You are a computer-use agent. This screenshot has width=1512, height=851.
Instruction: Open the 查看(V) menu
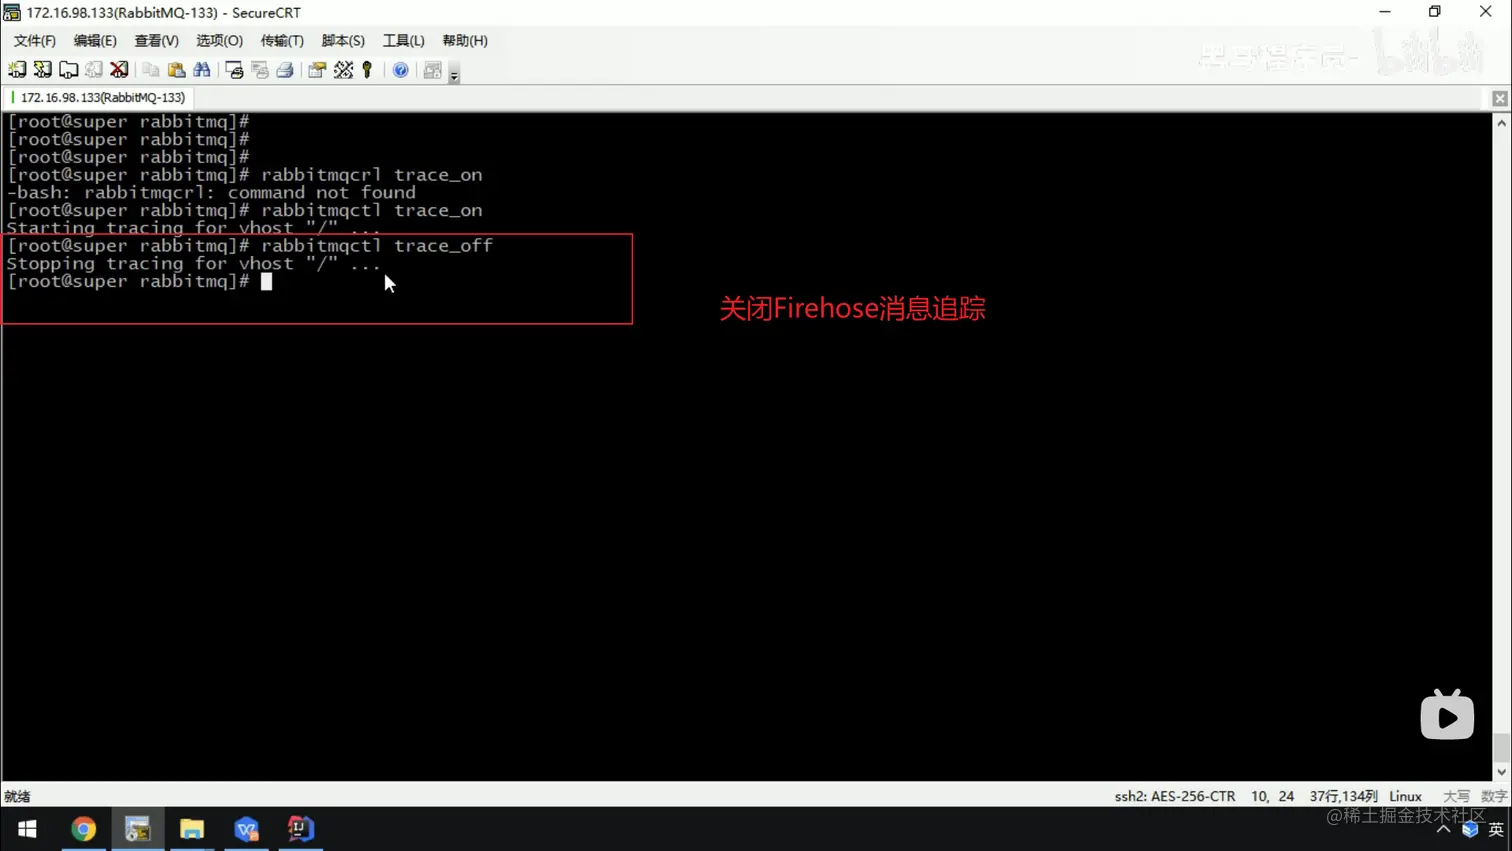(157, 41)
